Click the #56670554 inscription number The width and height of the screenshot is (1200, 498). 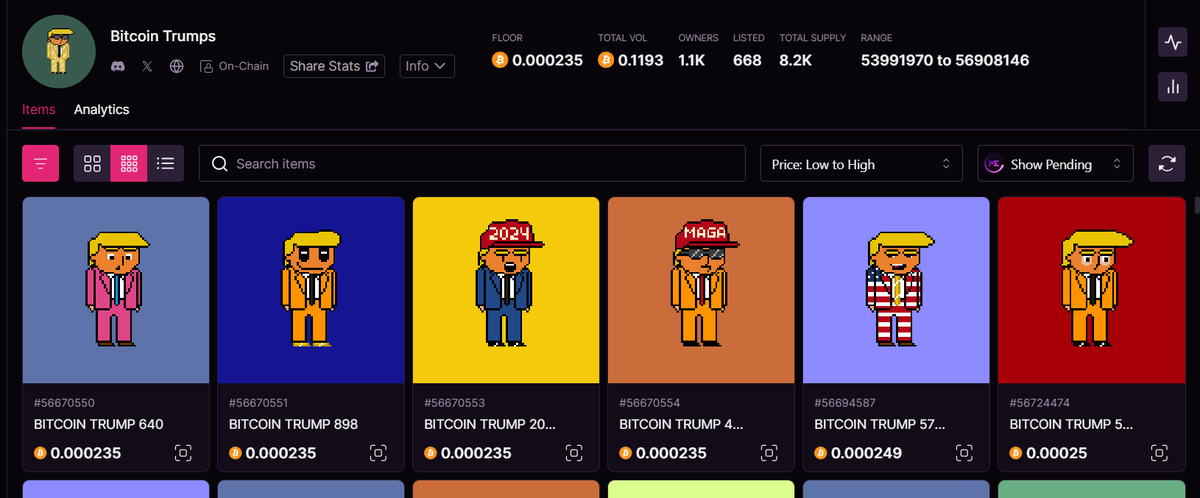click(x=650, y=403)
